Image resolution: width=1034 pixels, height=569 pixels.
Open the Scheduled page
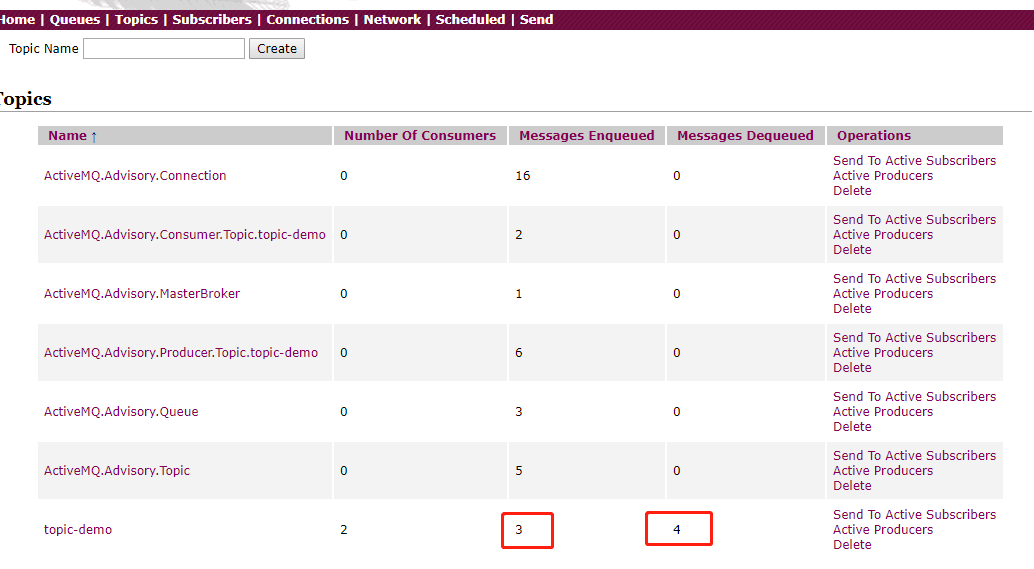pos(470,20)
